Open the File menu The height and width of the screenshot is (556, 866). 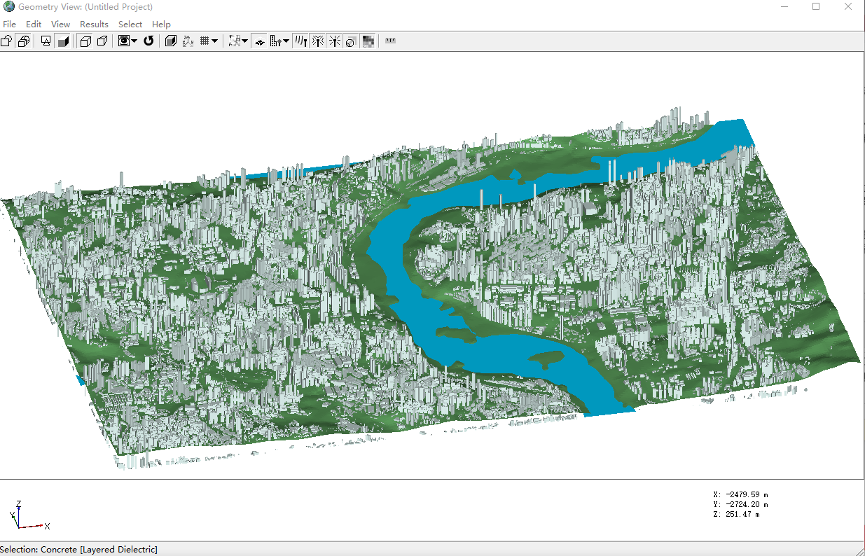pyautogui.click(x=9, y=24)
